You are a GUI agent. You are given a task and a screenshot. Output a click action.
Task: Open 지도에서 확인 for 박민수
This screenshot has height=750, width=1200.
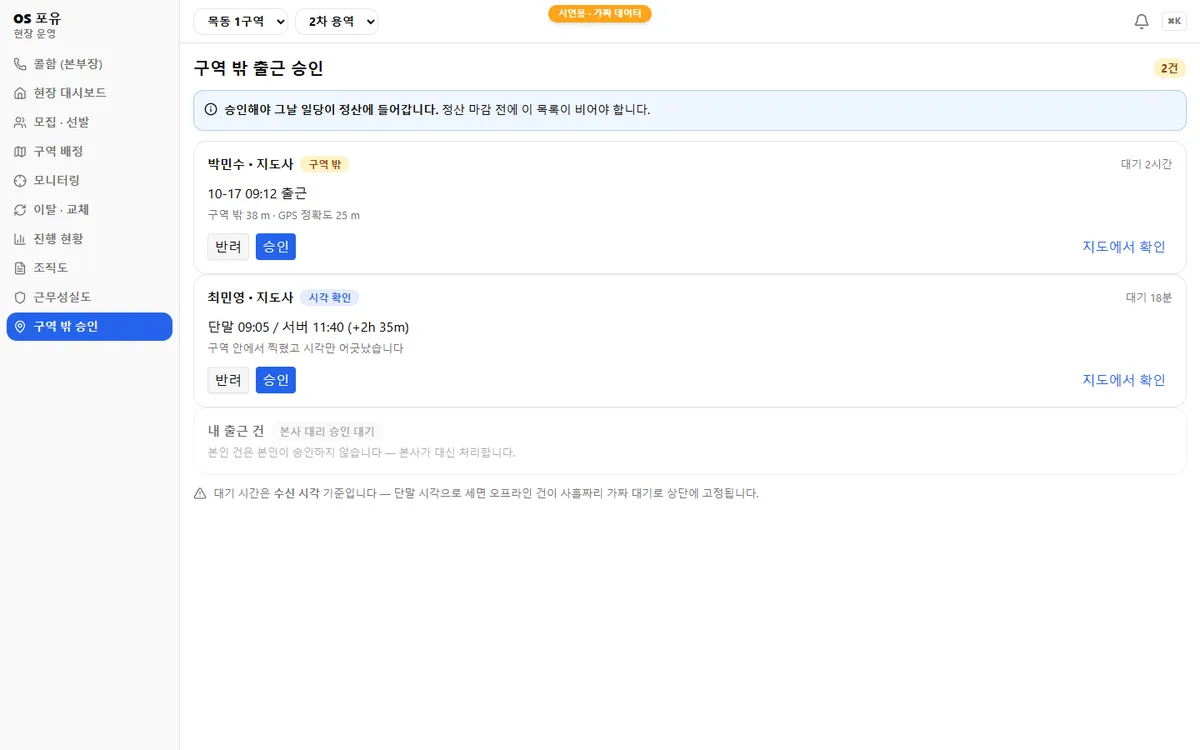click(1124, 246)
